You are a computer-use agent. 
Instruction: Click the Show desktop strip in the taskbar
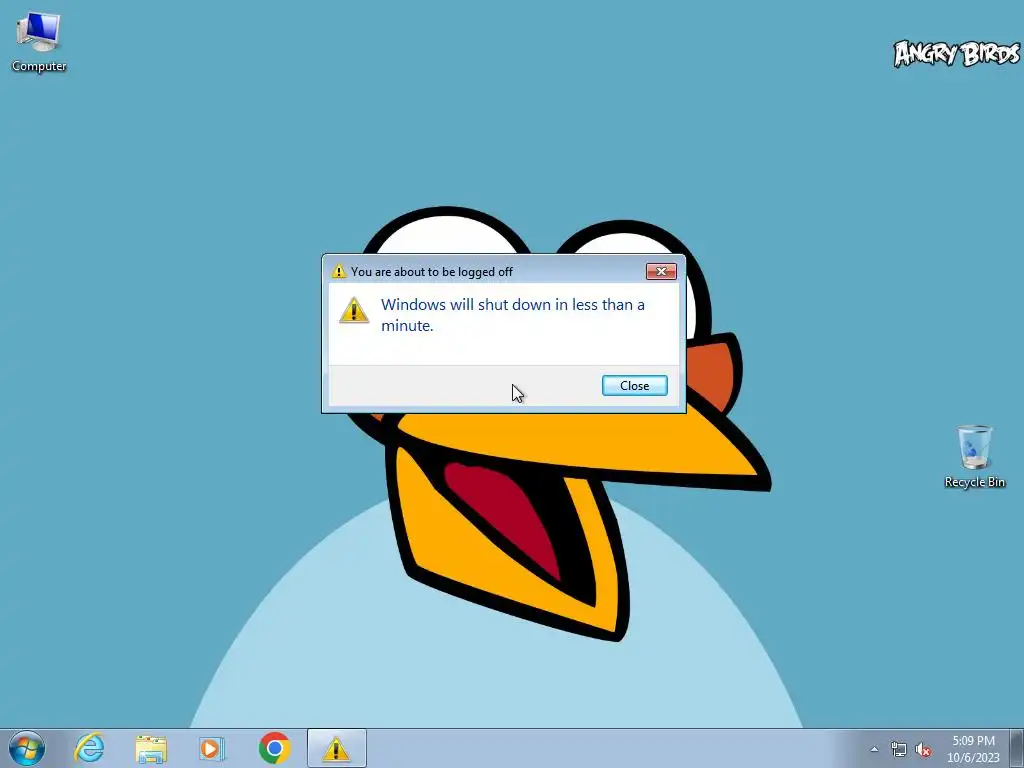[1017, 748]
